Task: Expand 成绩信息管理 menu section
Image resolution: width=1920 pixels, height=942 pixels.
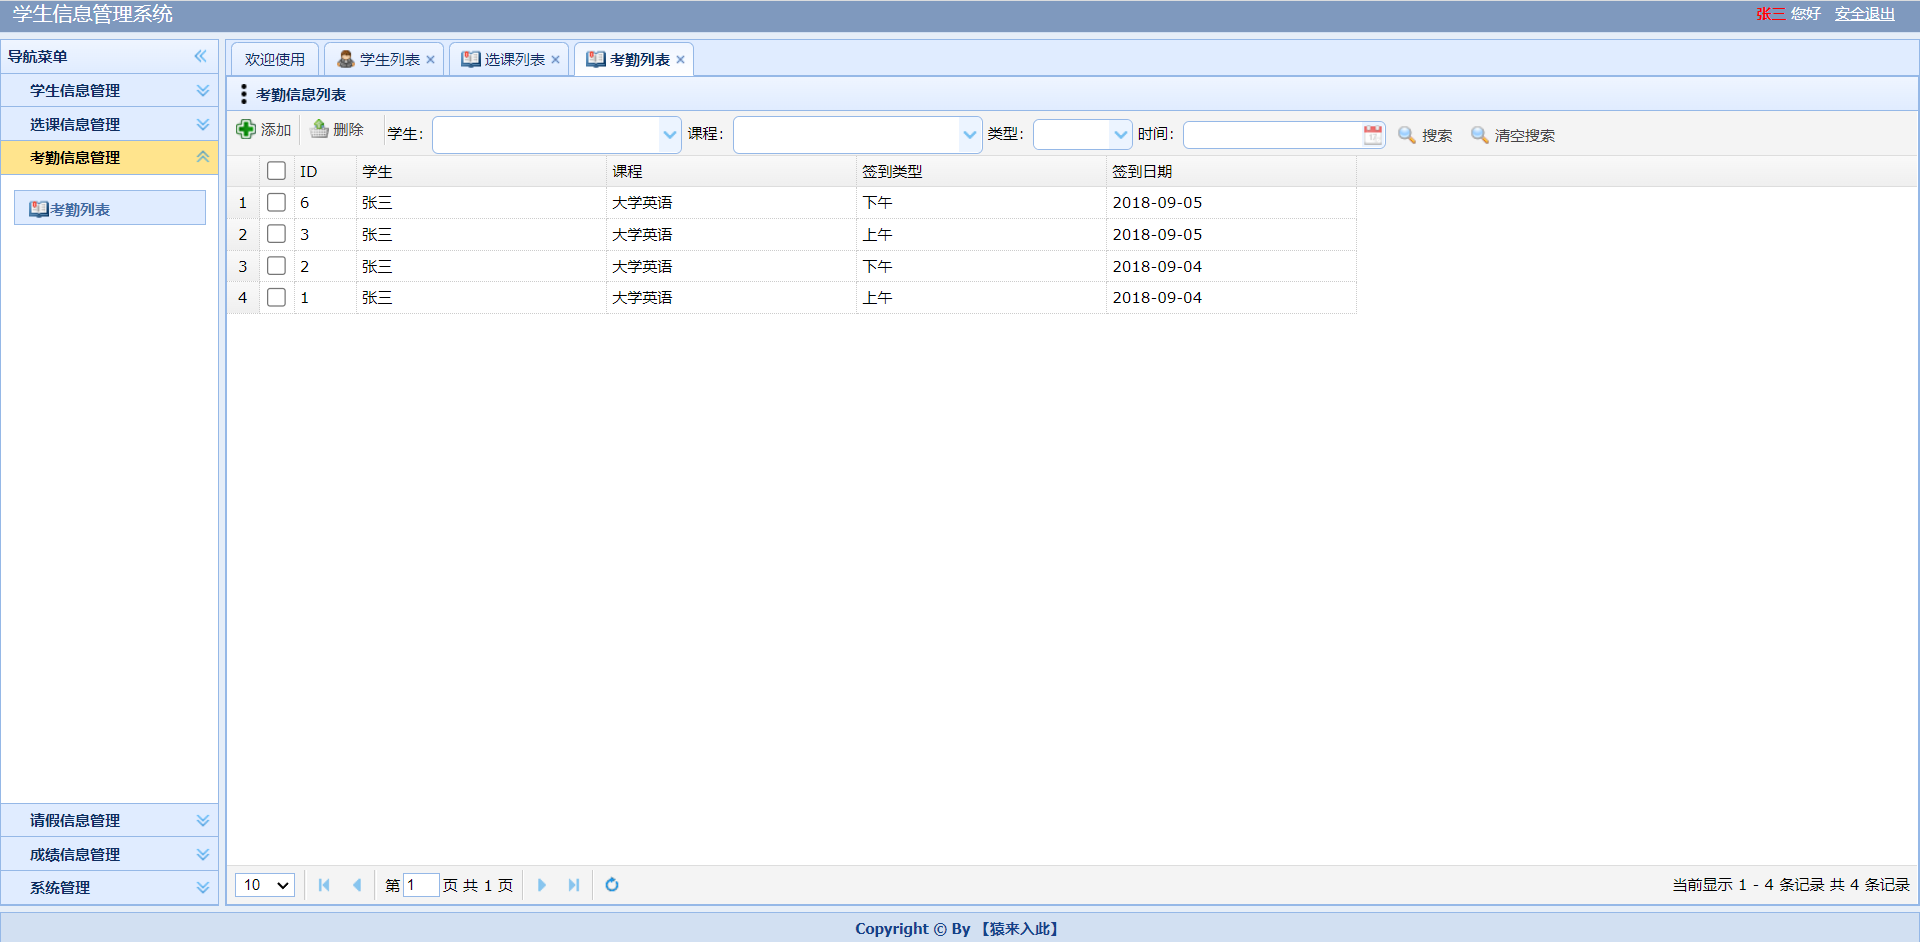Action: (110, 855)
